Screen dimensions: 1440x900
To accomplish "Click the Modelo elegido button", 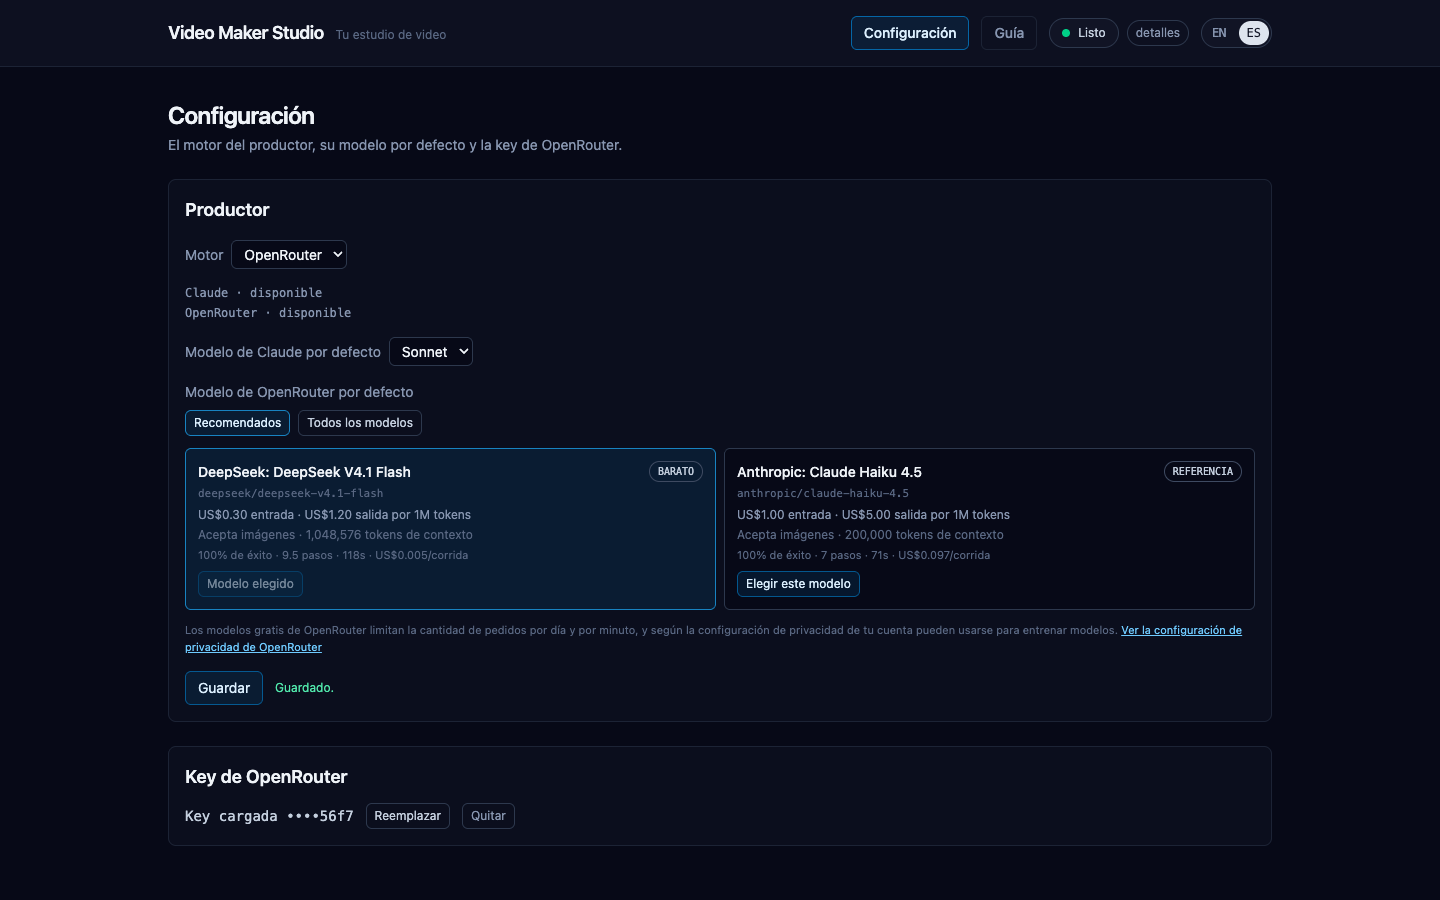I will (250, 584).
